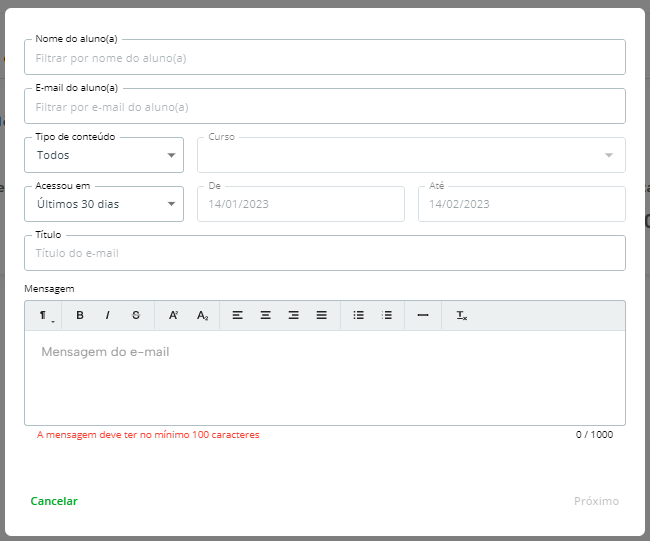The width and height of the screenshot is (650, 541).
Task: Open the paragraph style dropdown
Action: point(45,315)
